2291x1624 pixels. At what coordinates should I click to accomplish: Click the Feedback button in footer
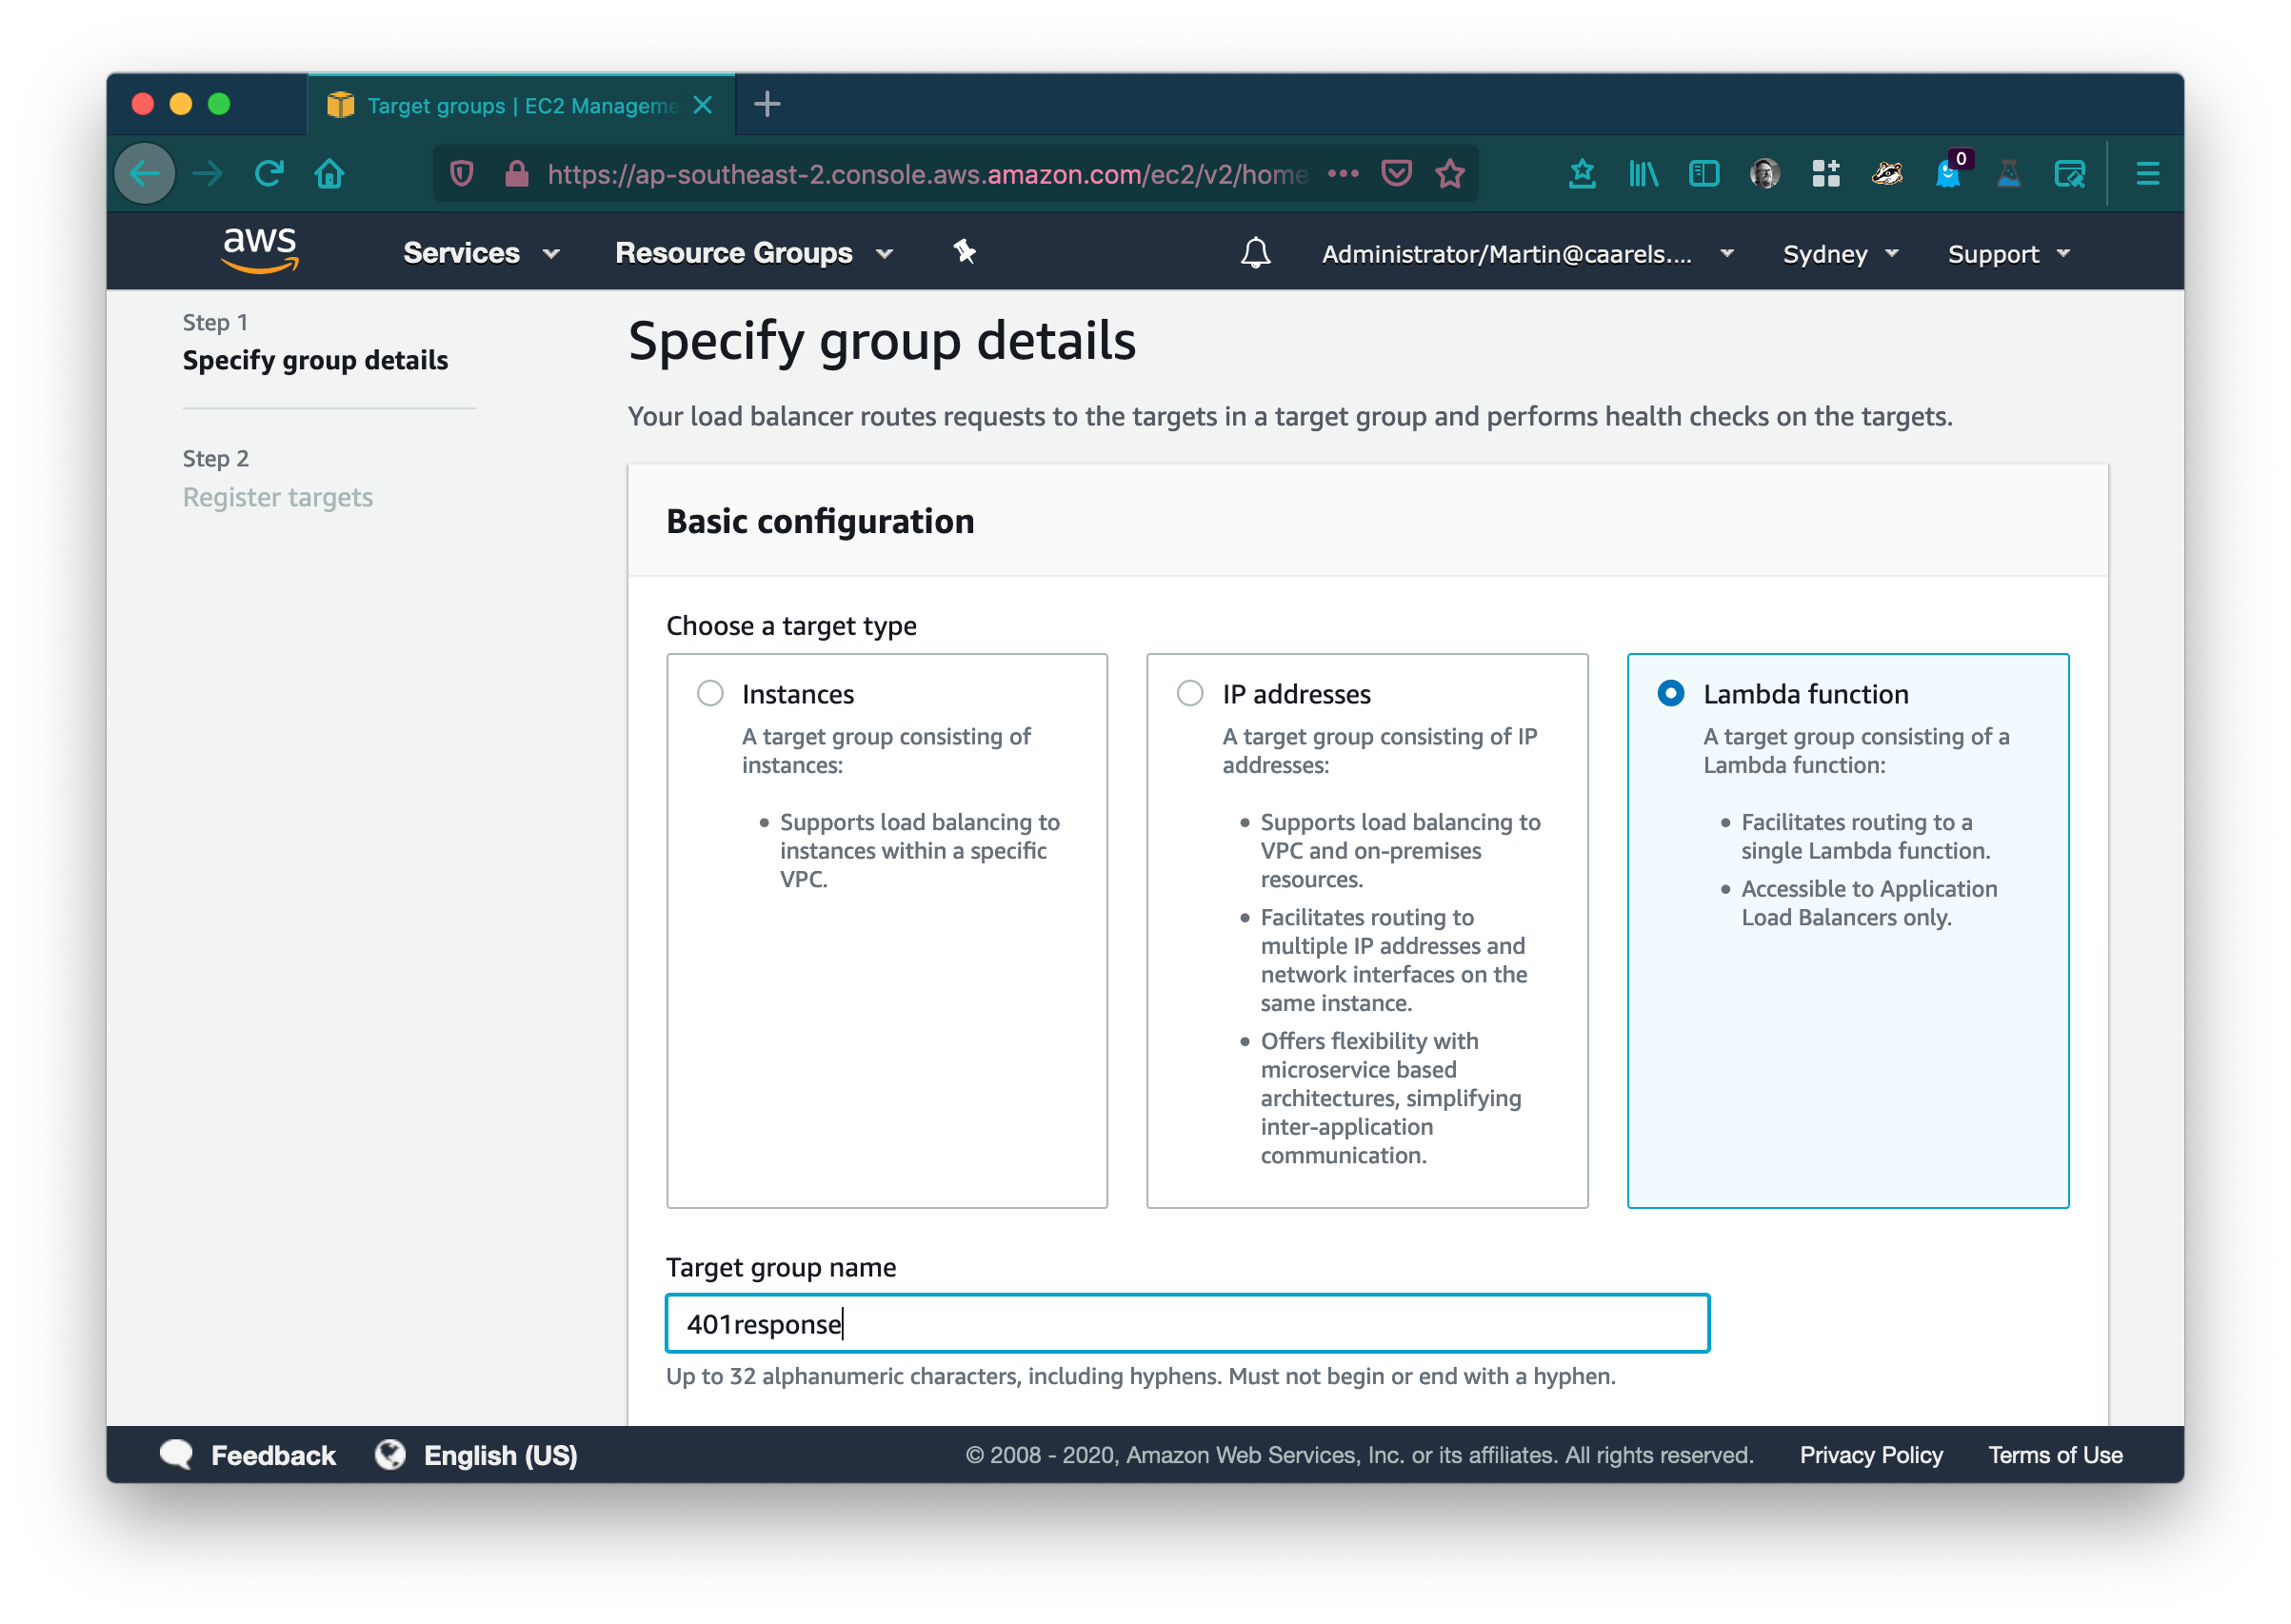click(x=249, y=1455)
